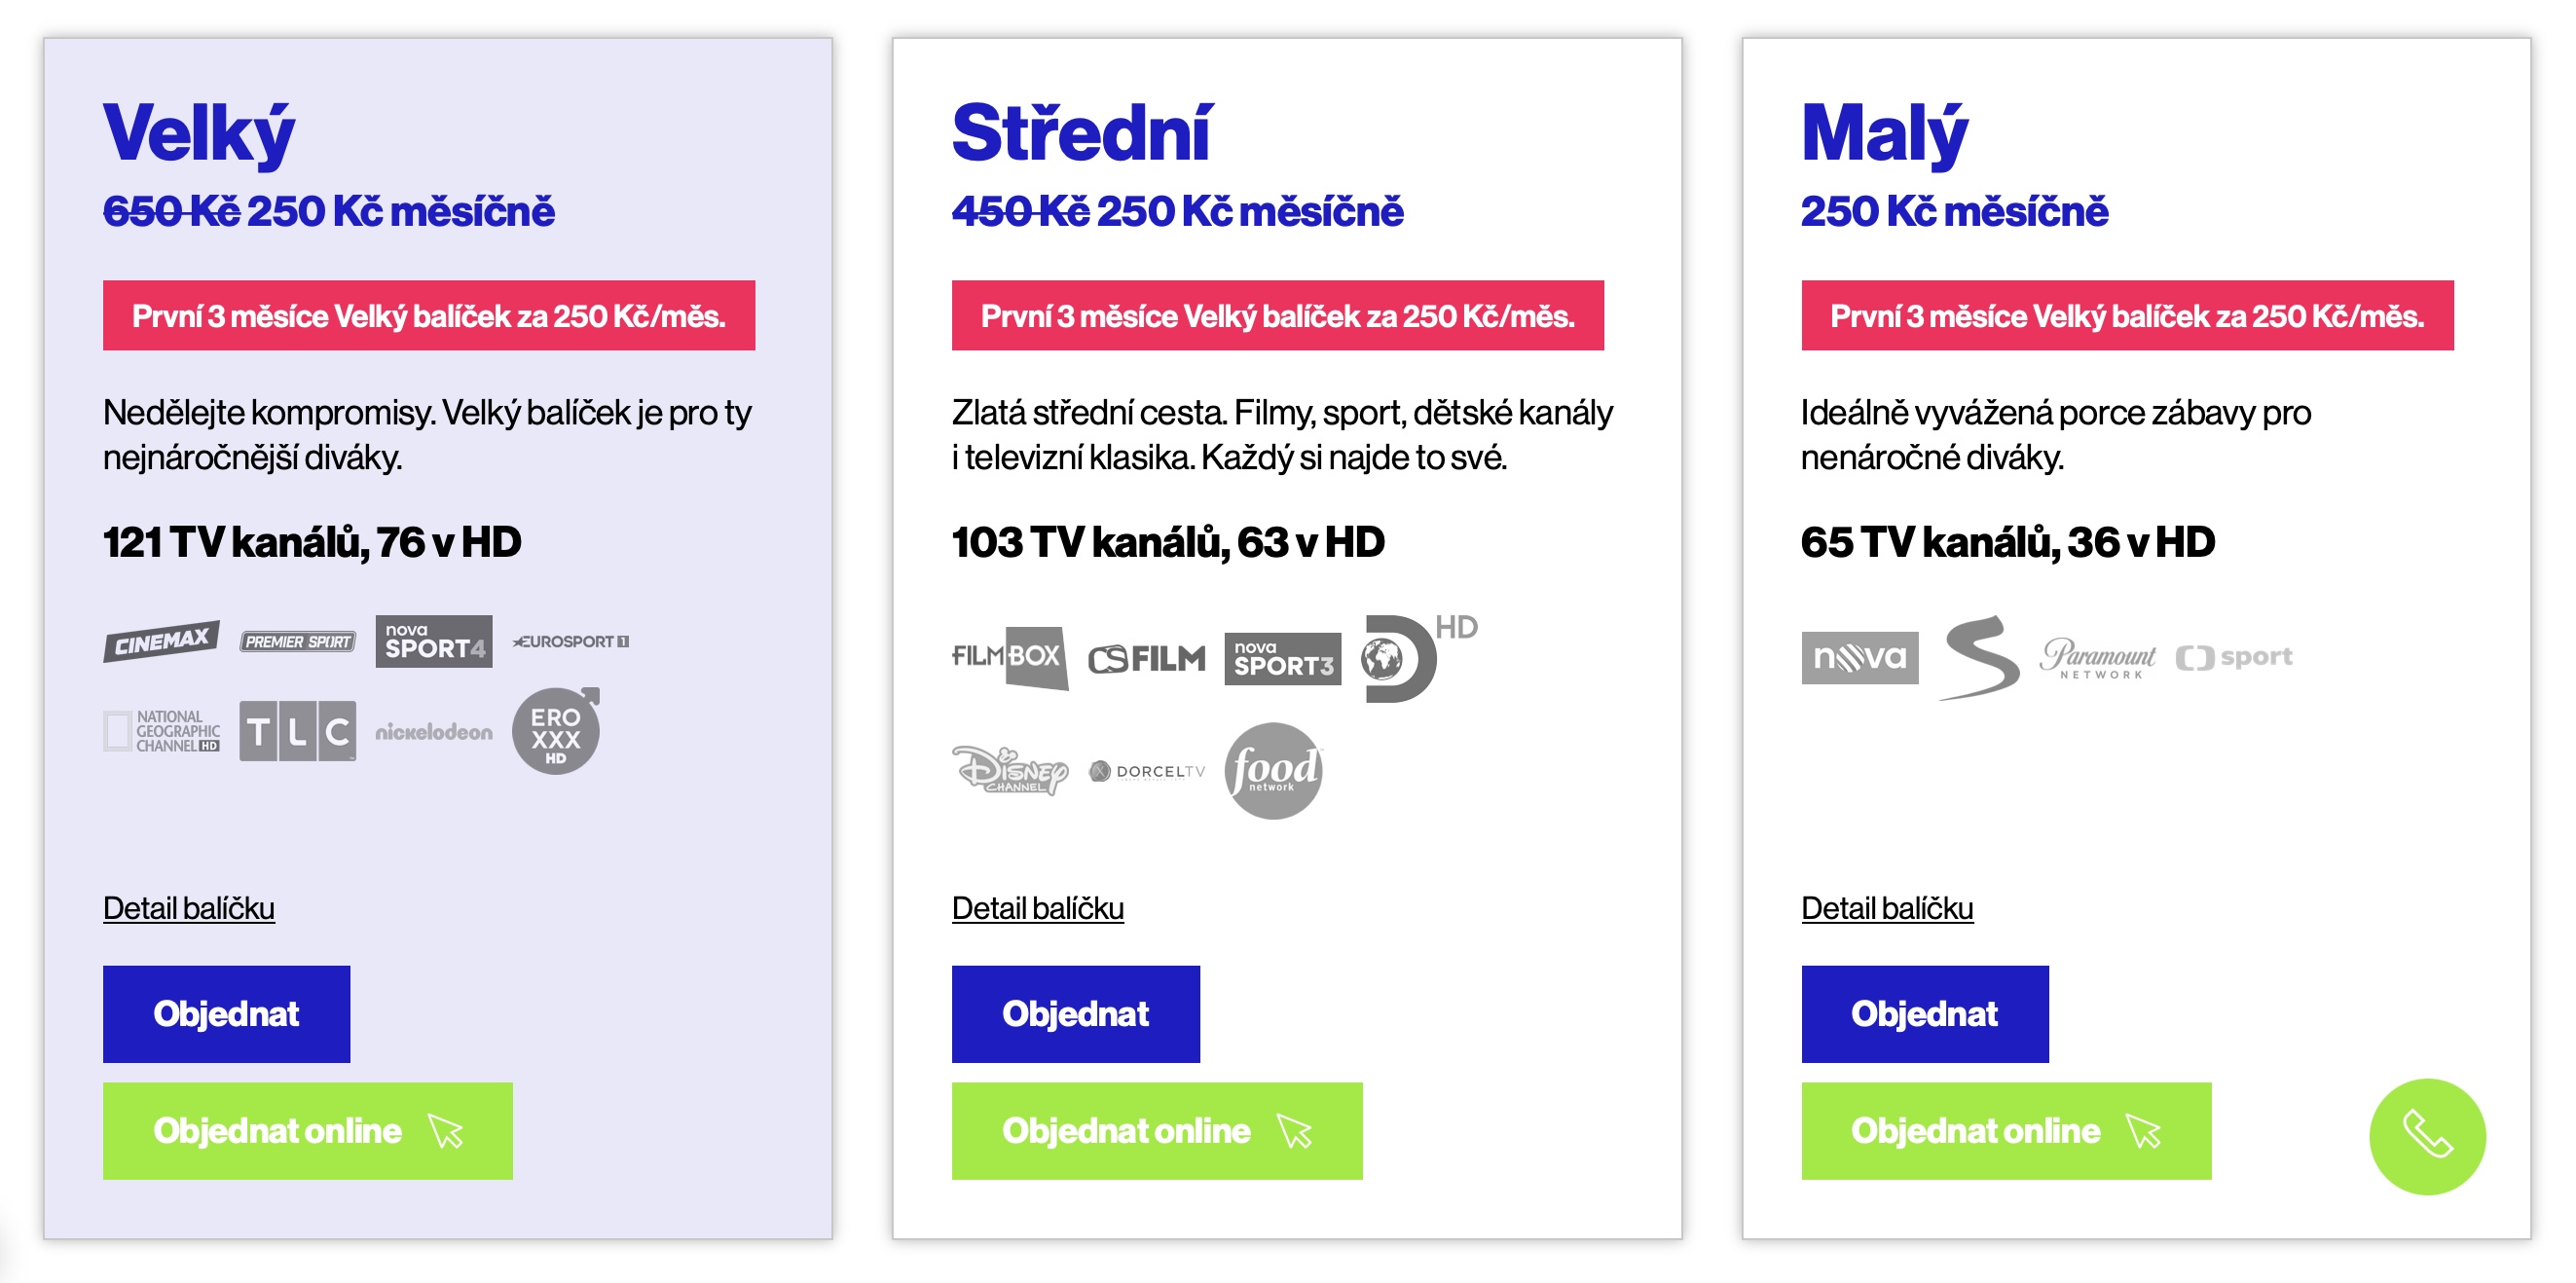
Task: Click the Paramount Network logo
Action: pos(2097,658)
